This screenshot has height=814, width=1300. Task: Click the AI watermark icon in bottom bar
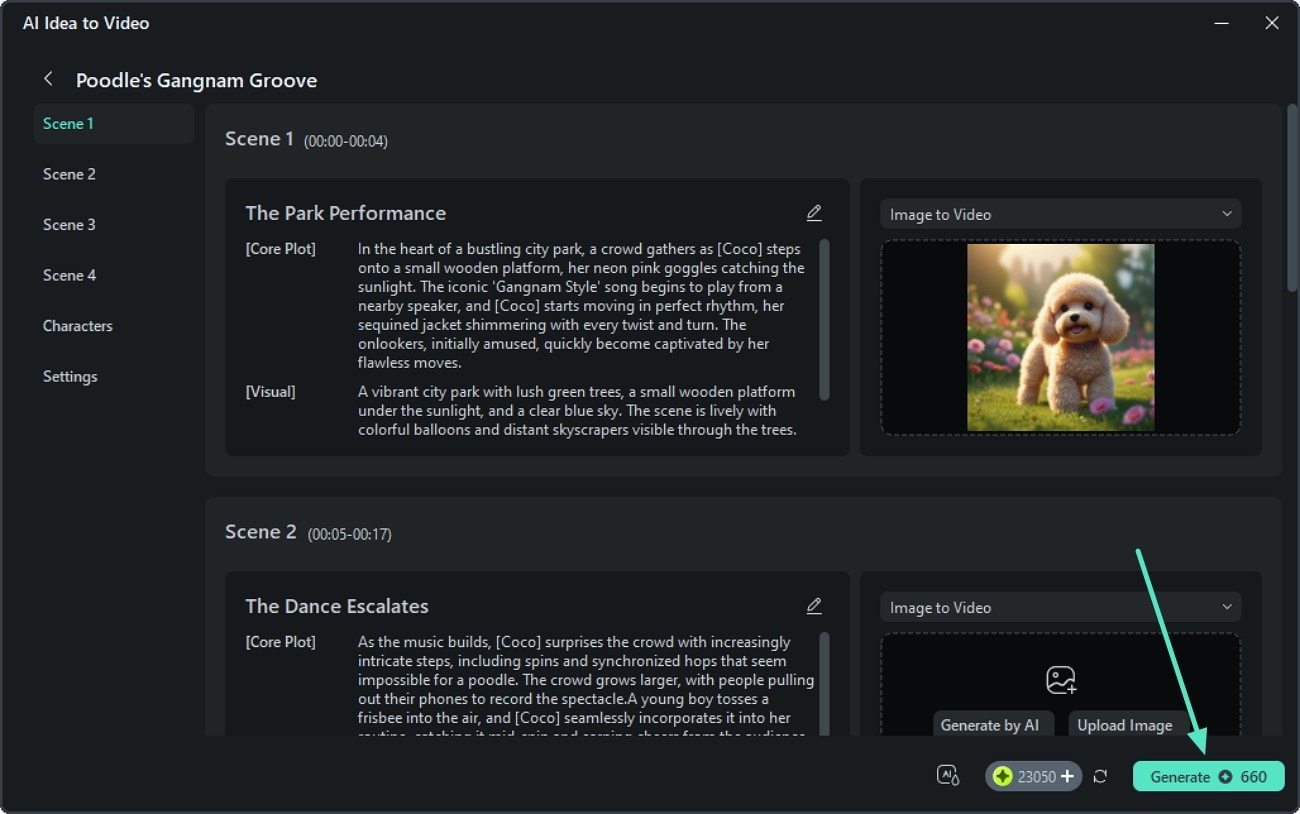948,776
